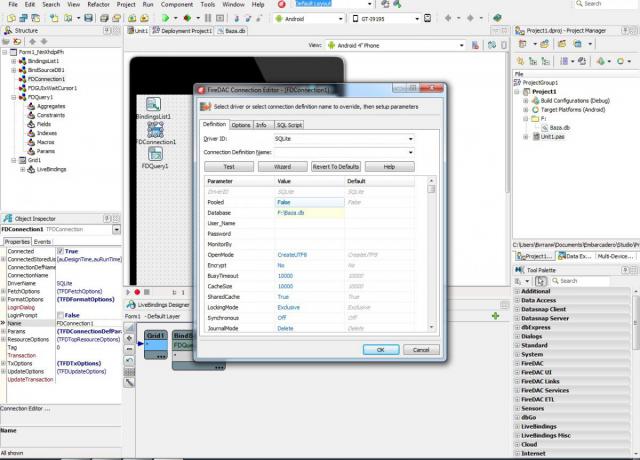Select Unit1.pas in Project Manager
This screenshot has width=640, height=460.
[553, 137]
